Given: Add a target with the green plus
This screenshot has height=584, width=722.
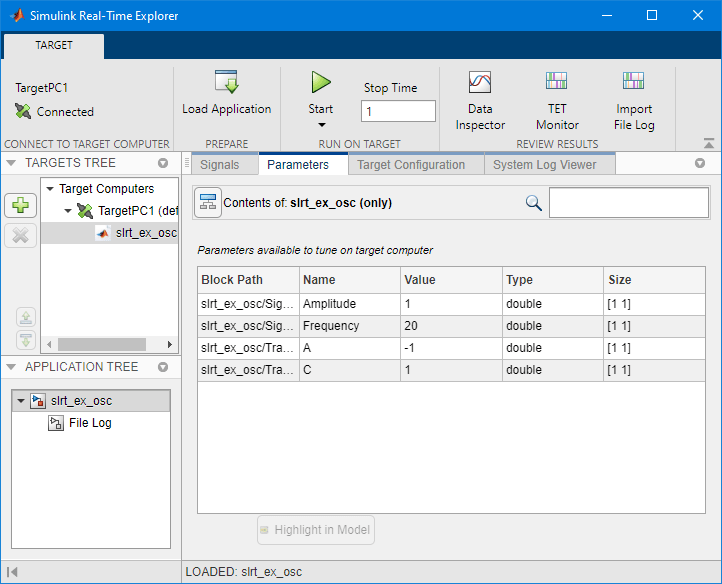Looking at the screenshot, I should [x=21, y=205].
